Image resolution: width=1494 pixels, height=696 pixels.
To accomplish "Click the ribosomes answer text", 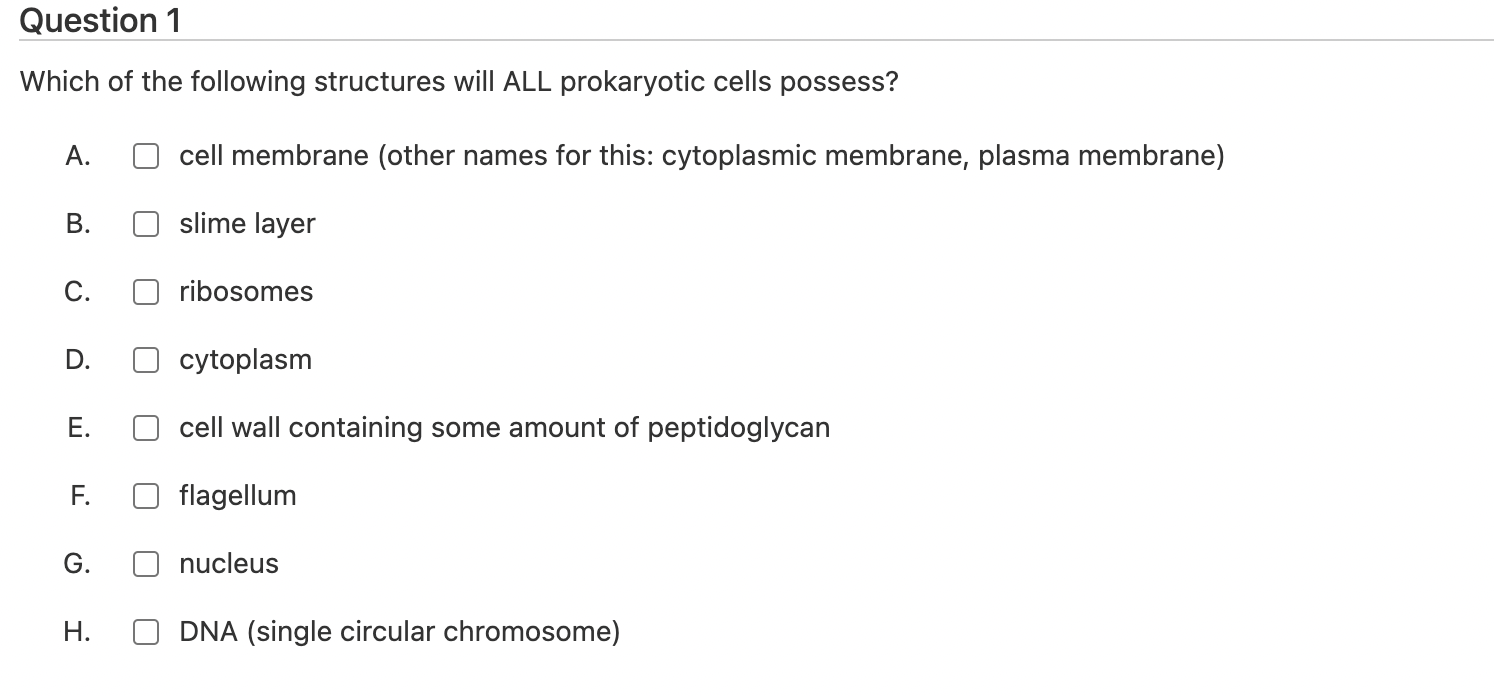I will [245, 292].
